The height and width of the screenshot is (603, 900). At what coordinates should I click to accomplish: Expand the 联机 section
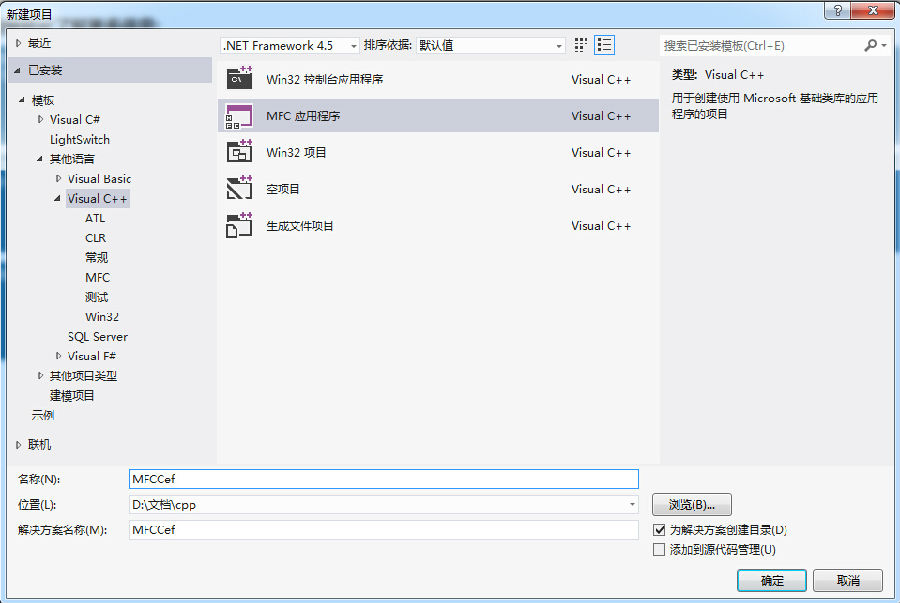point(18,445)
